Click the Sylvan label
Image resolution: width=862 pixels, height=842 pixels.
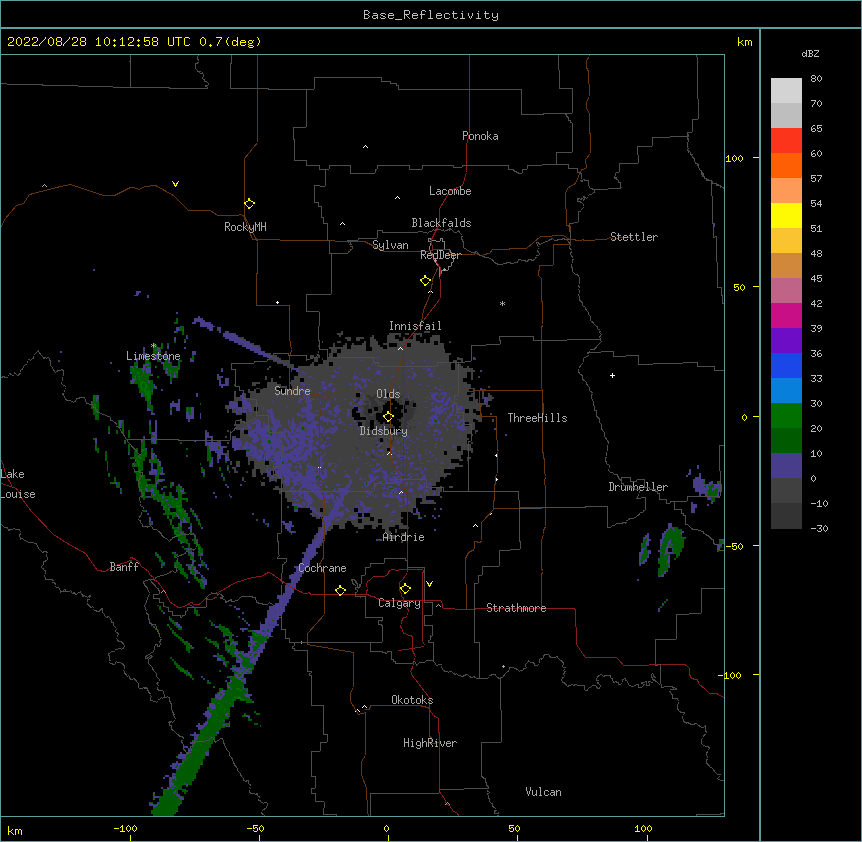tap(390, 245)
